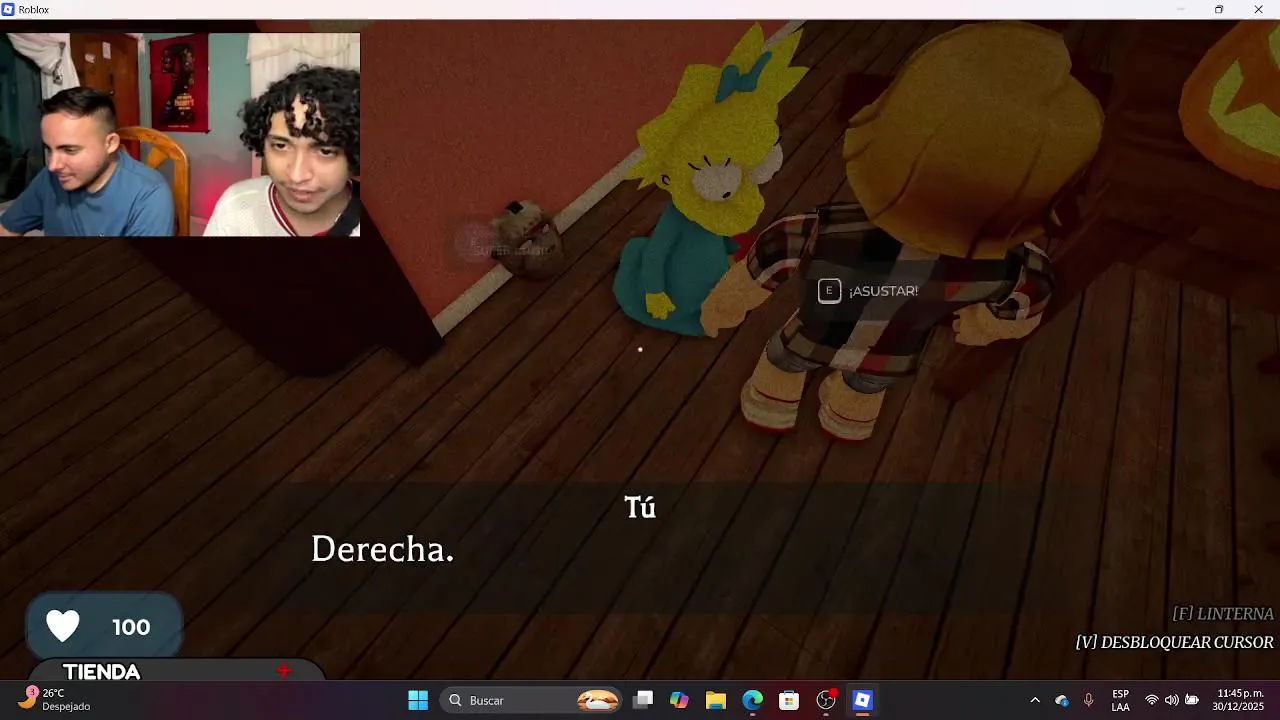The height and width of the screenshot is (720, 1280).
Task: Click the white heart health icon
Action: [63, 627]
